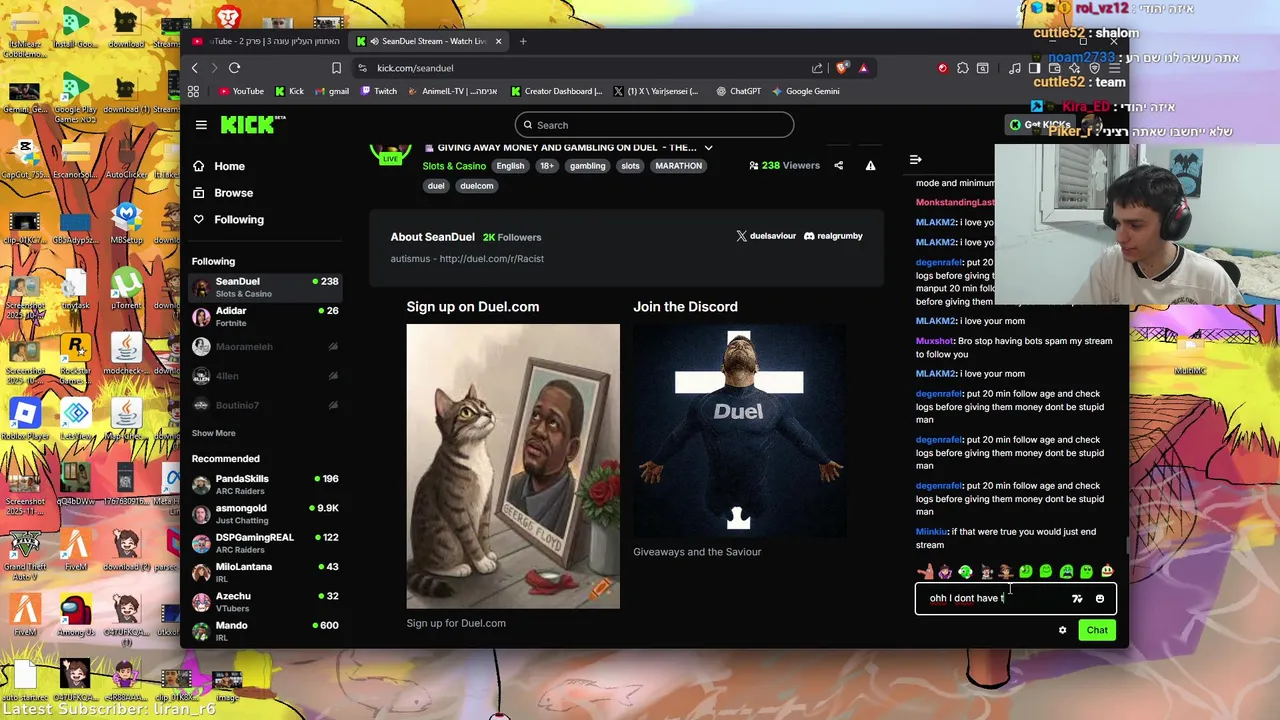Open the Kick hamburger menu

[x=201, y=125]
